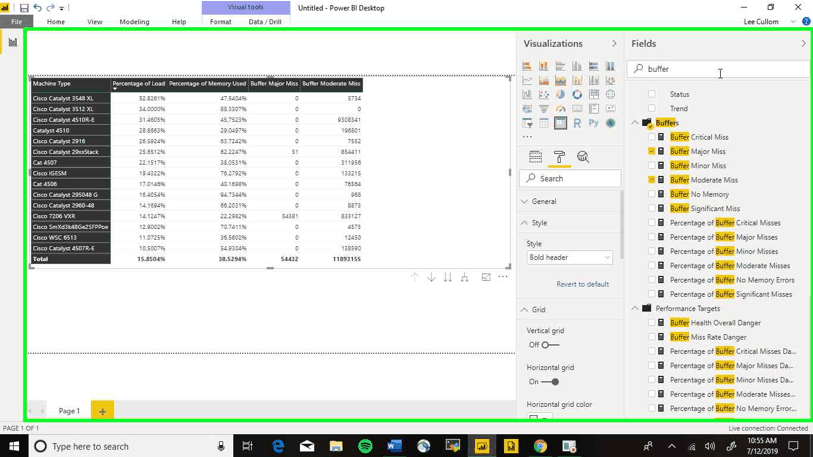
Task: Select the funnel chart visual
Action: tap(543, 109)
